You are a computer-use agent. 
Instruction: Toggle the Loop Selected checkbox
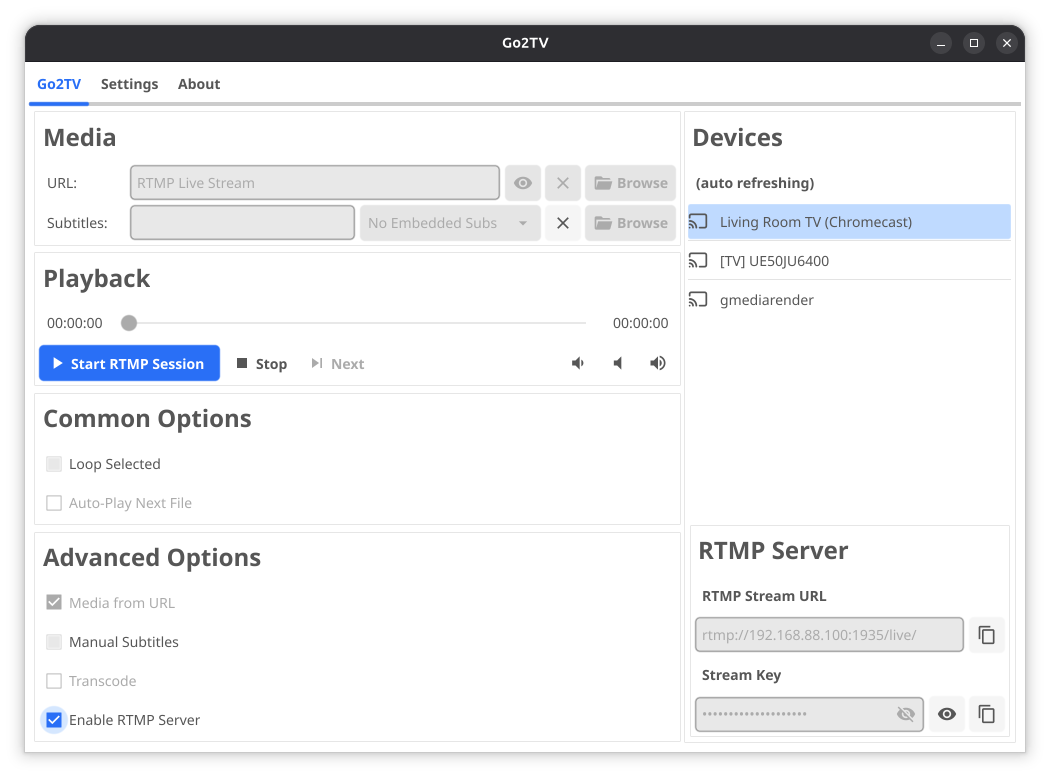[54, 464]
